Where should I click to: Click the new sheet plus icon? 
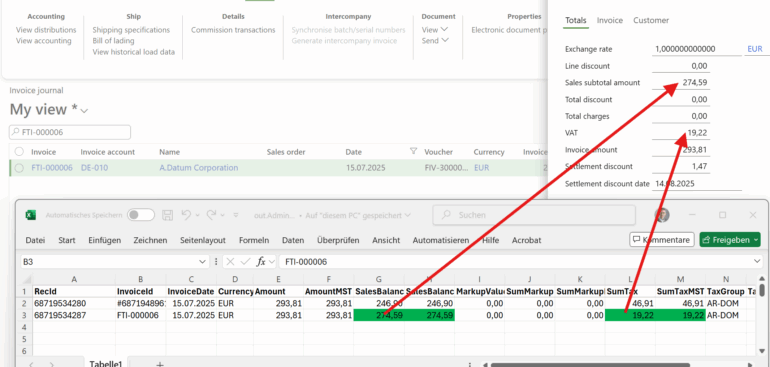point(160,364)
